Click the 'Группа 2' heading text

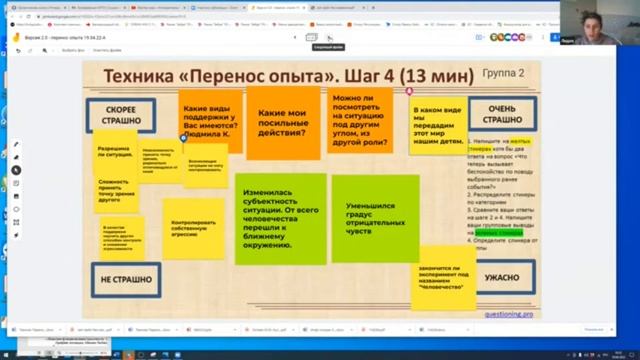(503, 73)
